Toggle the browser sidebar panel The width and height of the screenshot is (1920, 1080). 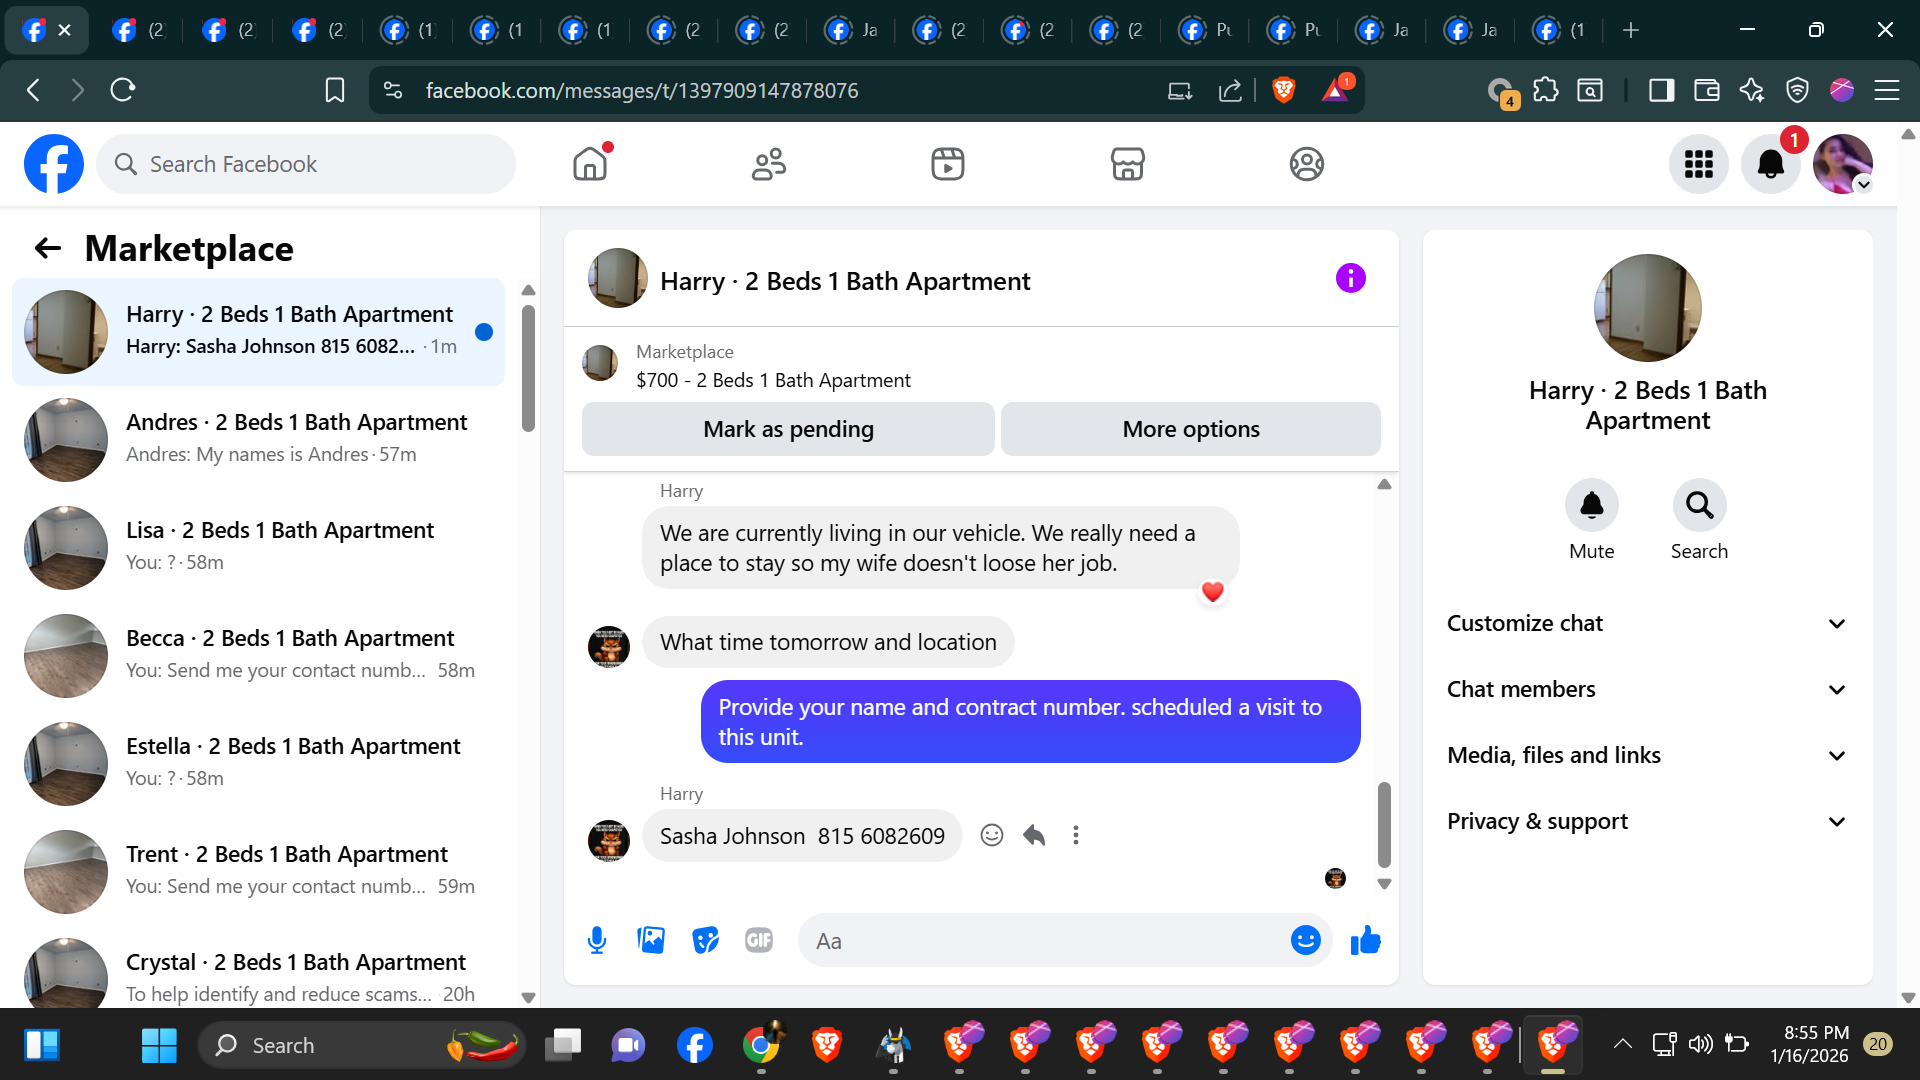tap(1661, 90)
